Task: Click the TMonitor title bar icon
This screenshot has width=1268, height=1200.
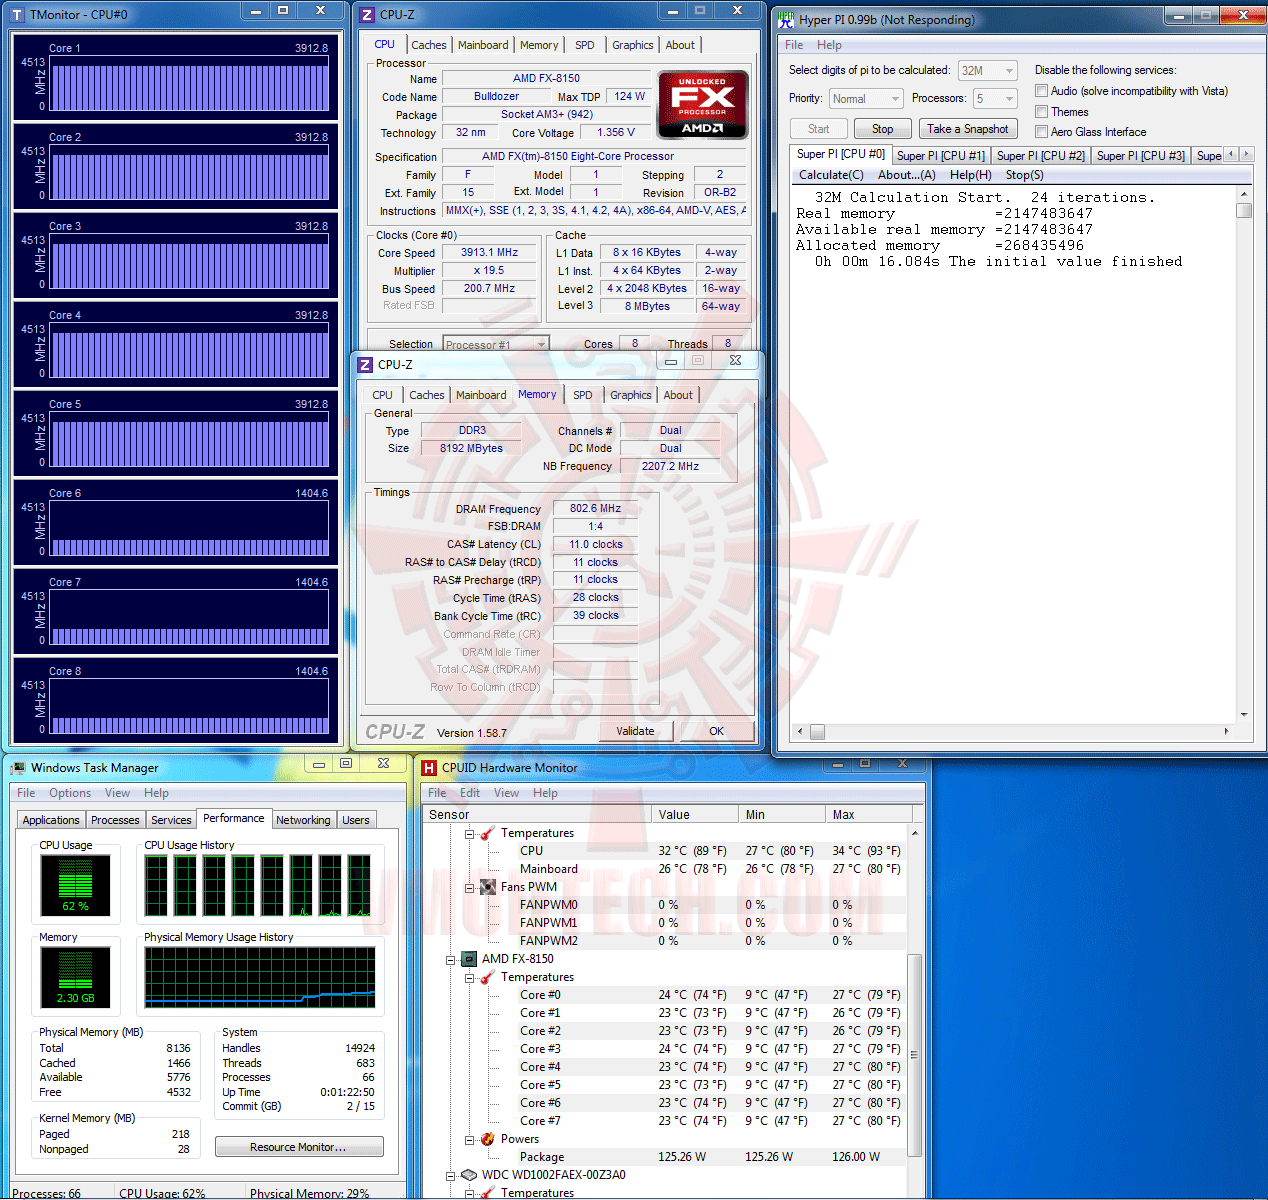Action: click(18, 15)
